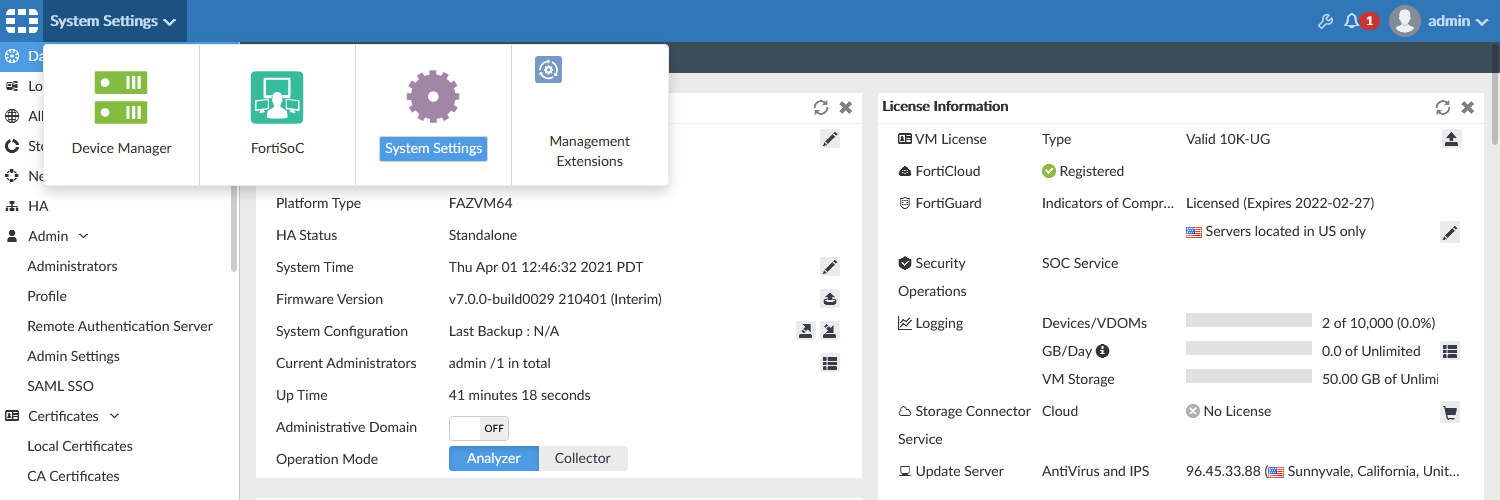The height and width of the screenshot is (500, 1500).
Task: View Current Administrators list icon
Action: point(830,363)
